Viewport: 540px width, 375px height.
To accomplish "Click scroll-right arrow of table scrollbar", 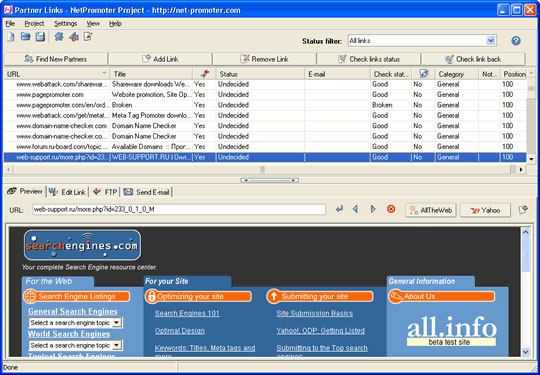I will [521, 169].
